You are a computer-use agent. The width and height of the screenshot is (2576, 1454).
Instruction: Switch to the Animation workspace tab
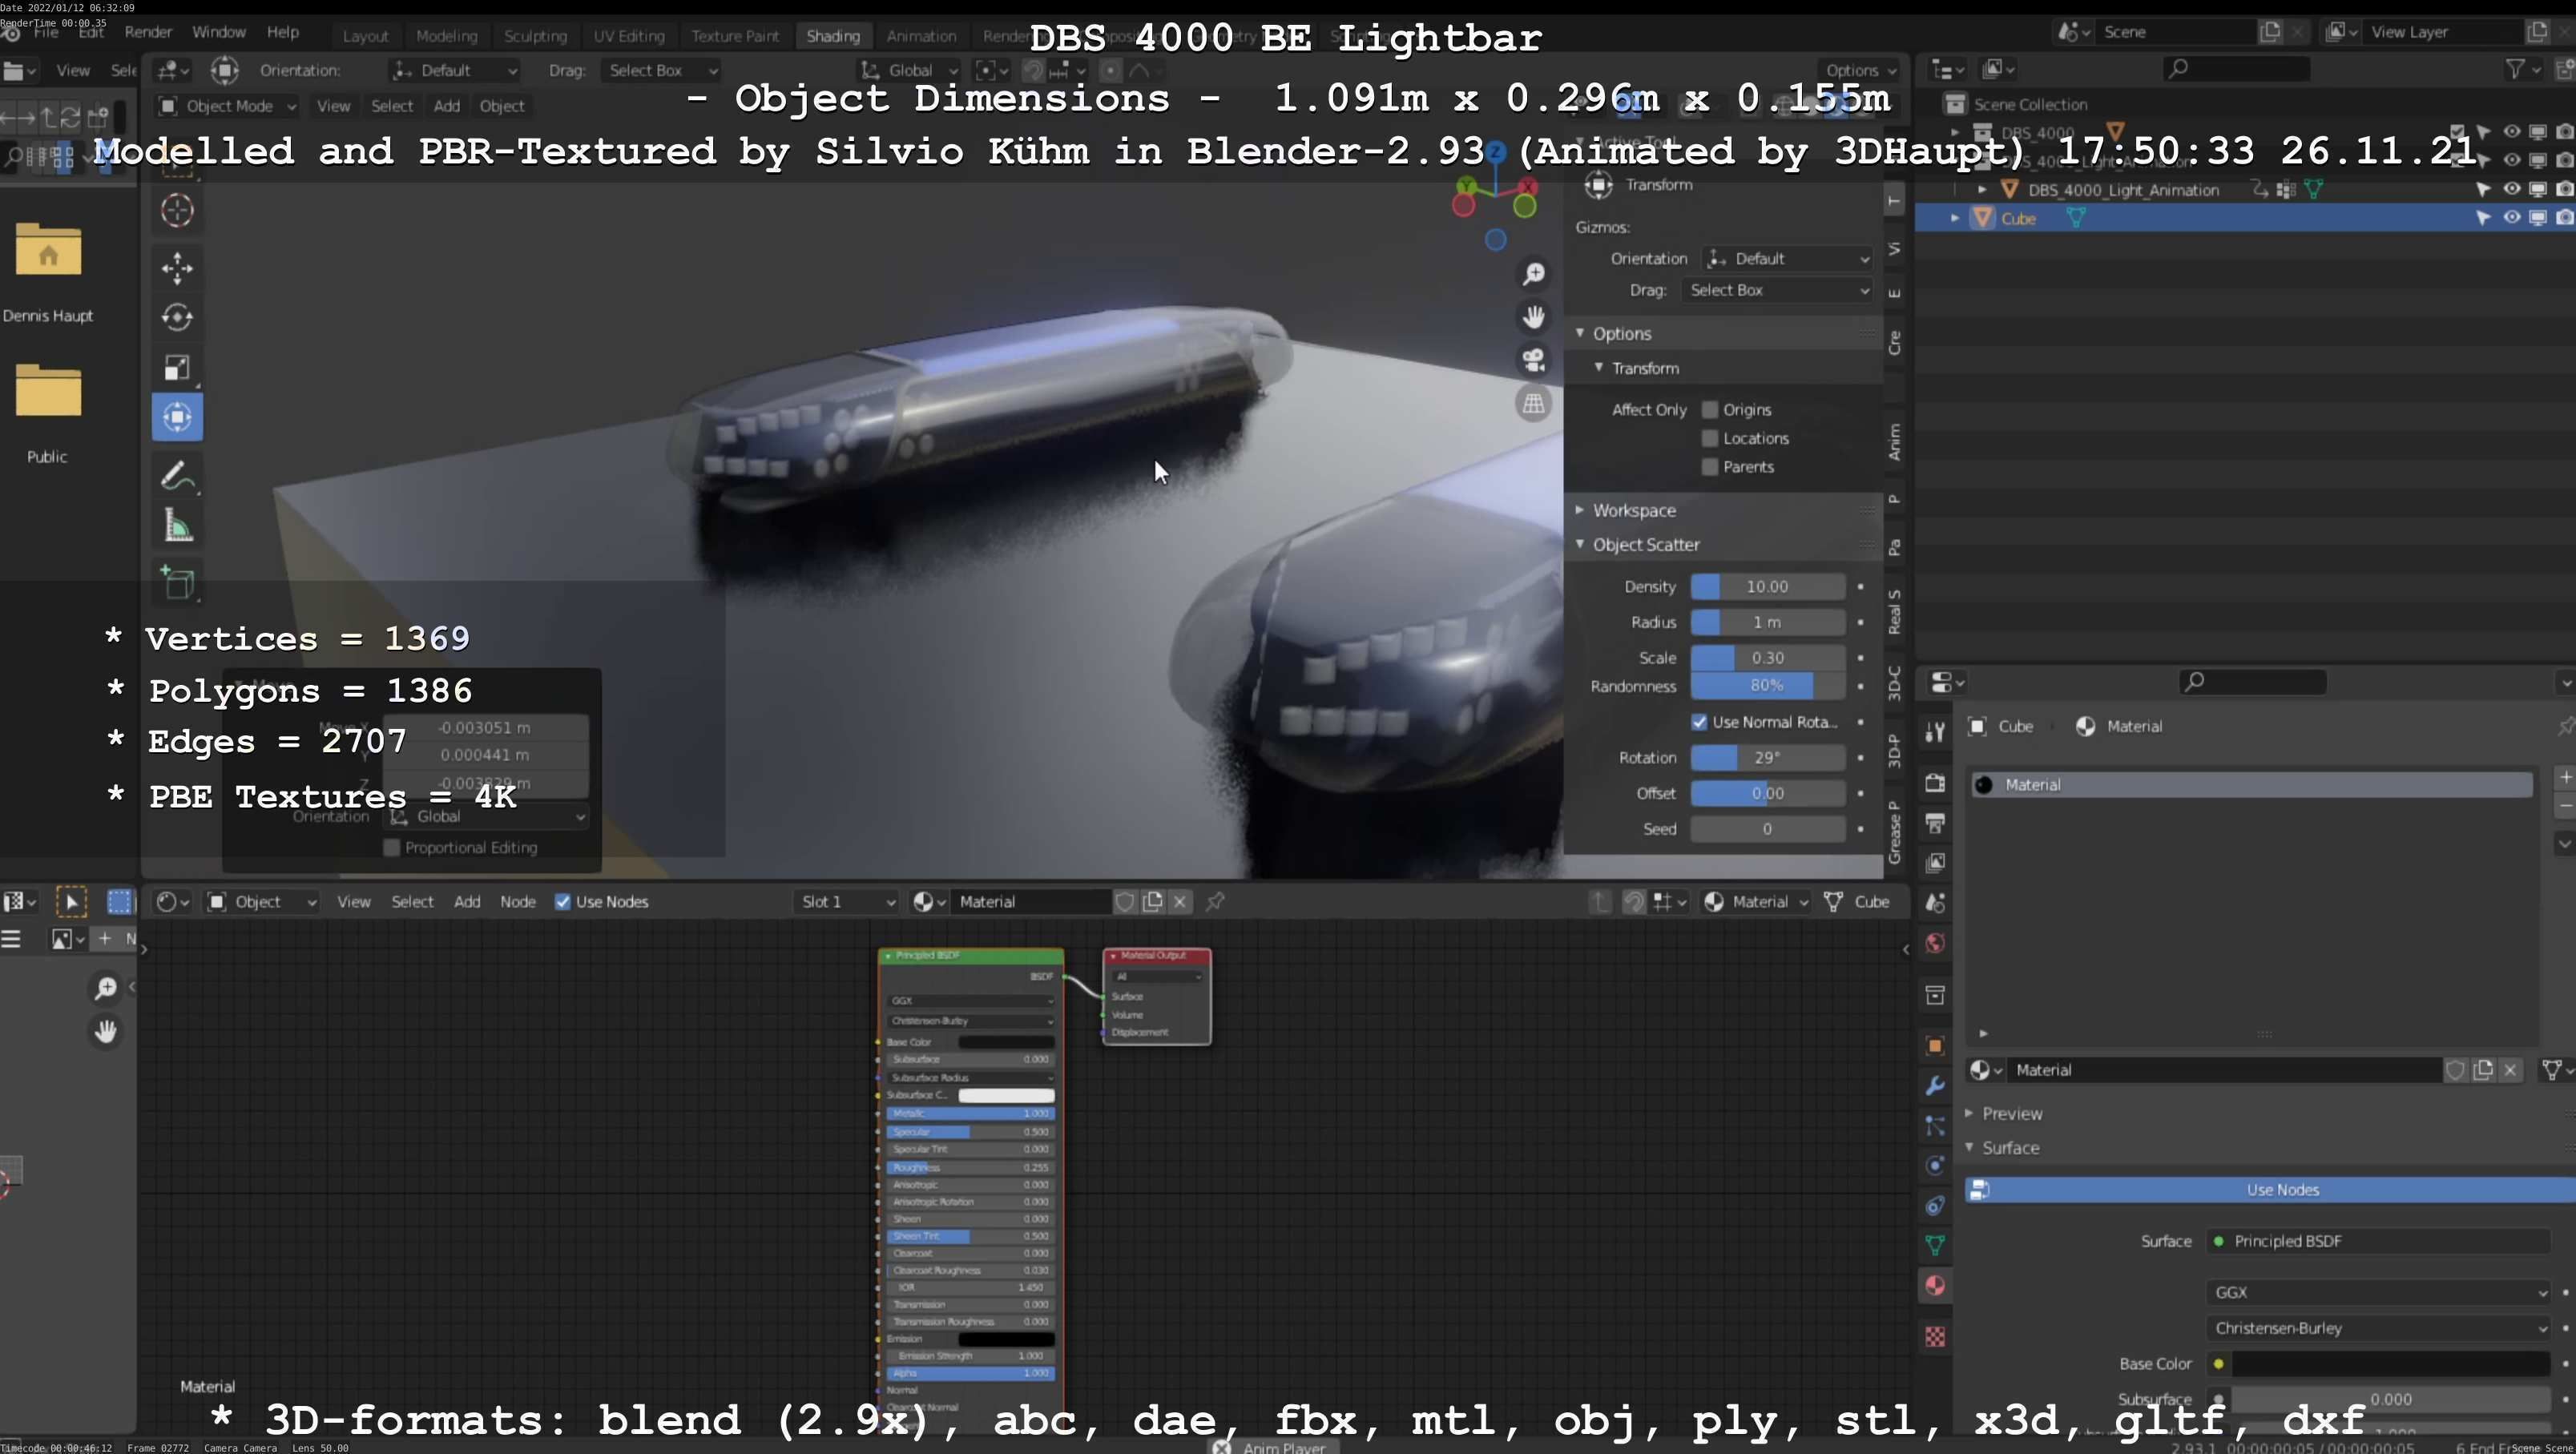(921, 36)
